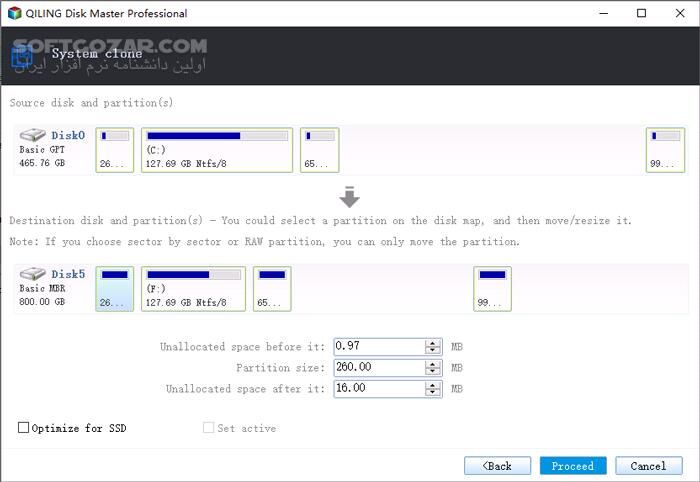Viewport: 700px width, 482px height.
Task: Click the Basic MBR text
Action: point(42,288)
